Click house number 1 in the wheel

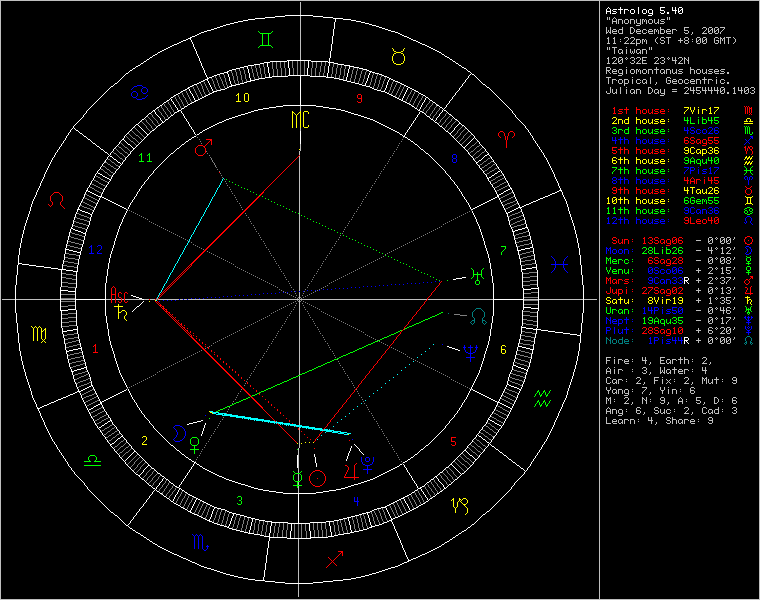coord(95,349)
